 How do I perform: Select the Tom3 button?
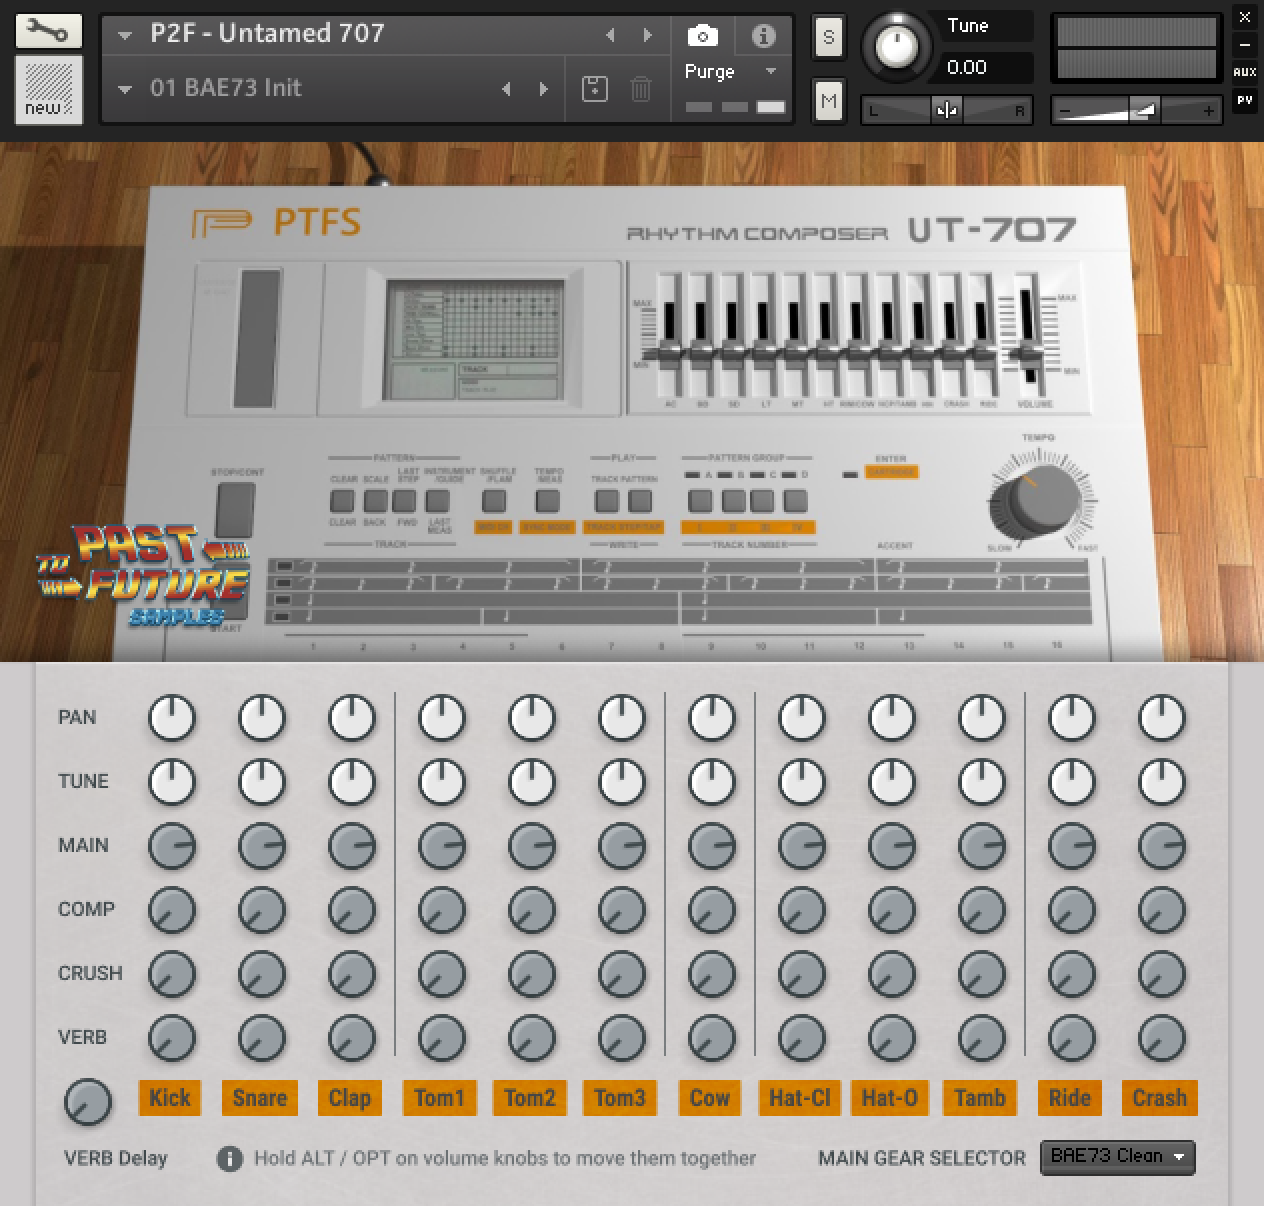tap(620, 1097)
